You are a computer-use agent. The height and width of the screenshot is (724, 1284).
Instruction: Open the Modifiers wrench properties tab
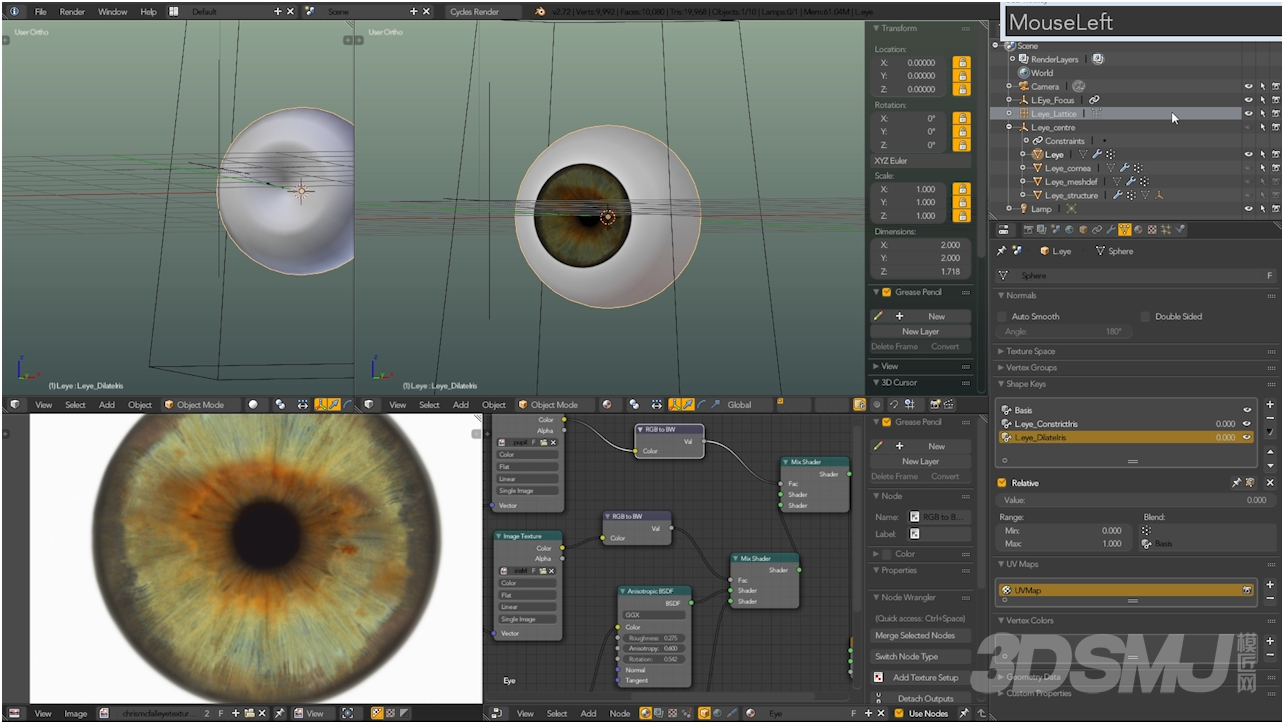1110,229
